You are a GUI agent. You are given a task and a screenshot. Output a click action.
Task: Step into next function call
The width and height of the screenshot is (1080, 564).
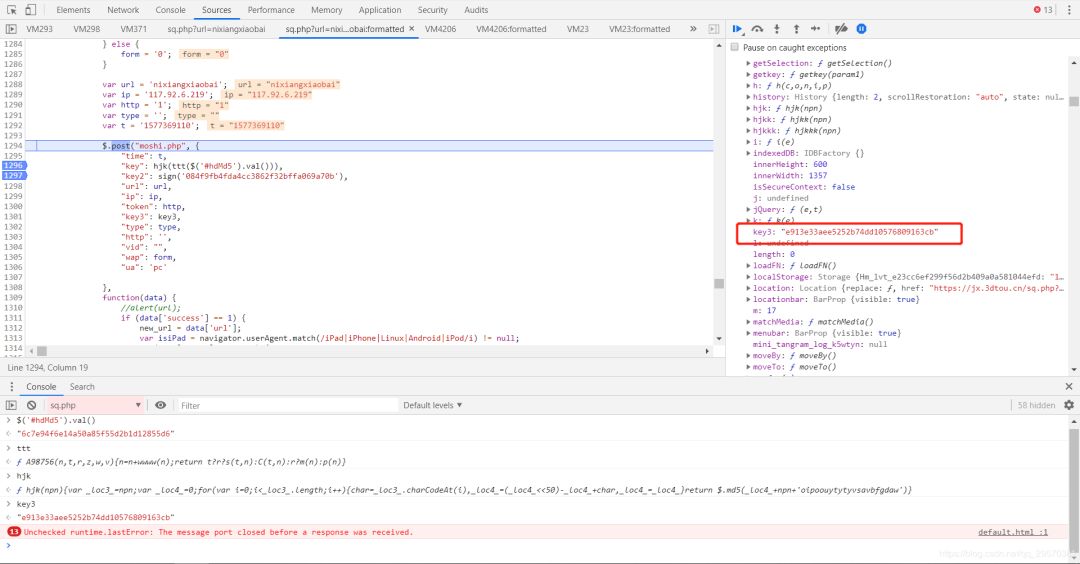778,29
